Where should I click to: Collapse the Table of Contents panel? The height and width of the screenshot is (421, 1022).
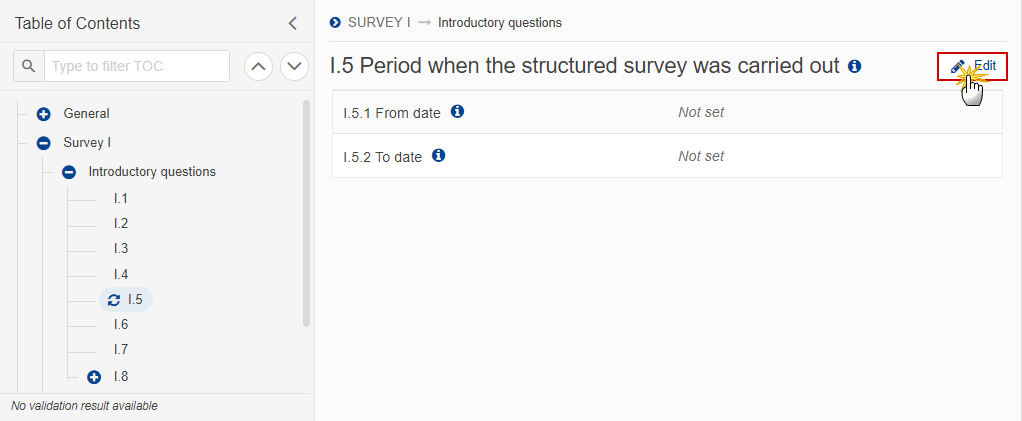click(293, 24)
